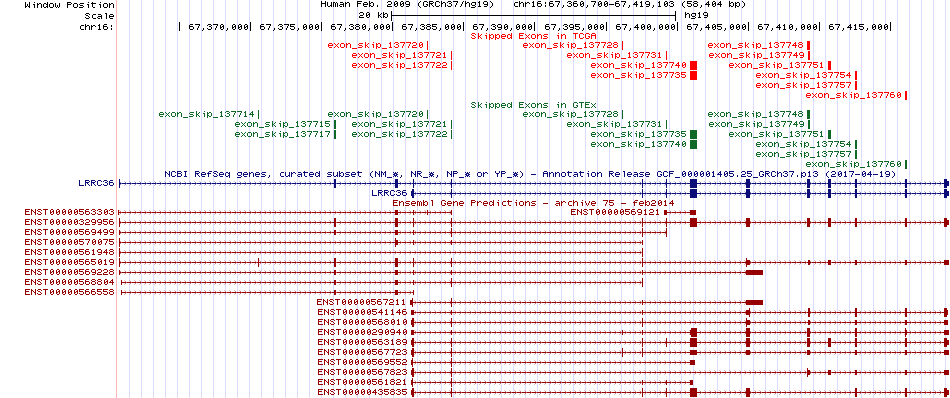950x398 pixels.
Task: Open transcript ENST00000561821
Action: click(x=362, y=382)
